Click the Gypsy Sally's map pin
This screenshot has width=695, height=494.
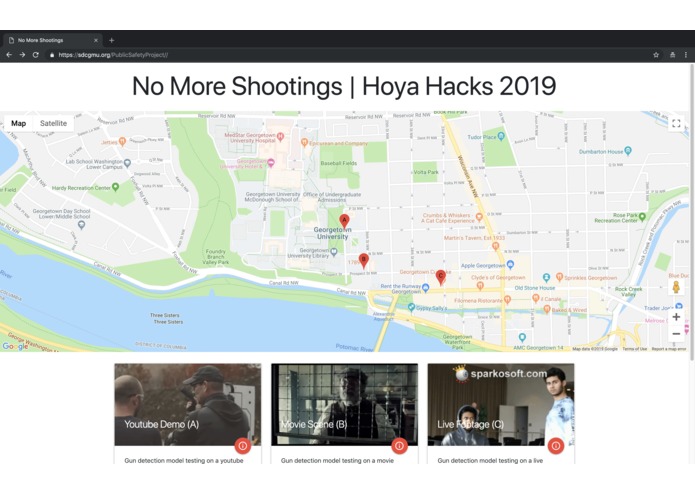[x=411, y=307]
